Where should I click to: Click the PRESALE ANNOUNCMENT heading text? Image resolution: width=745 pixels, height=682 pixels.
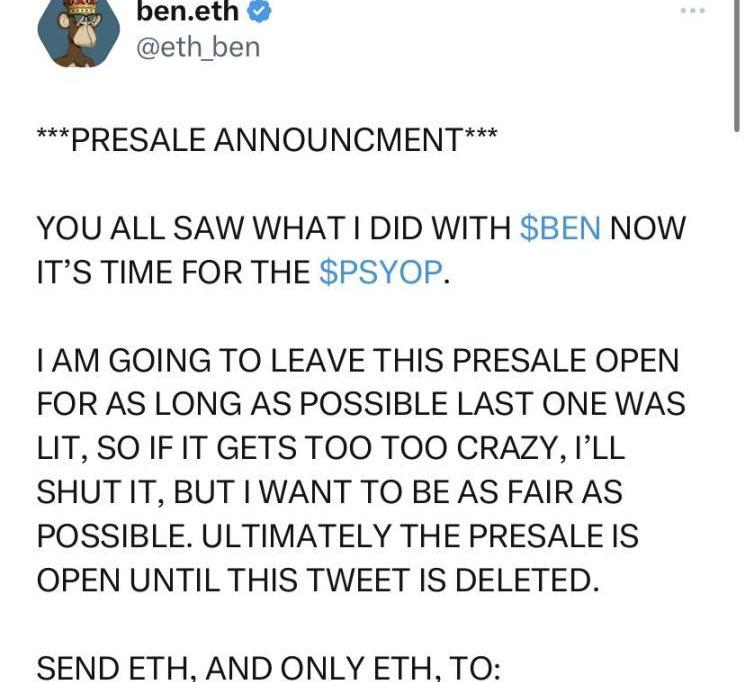pyautogui.click(x=267, y=140)
